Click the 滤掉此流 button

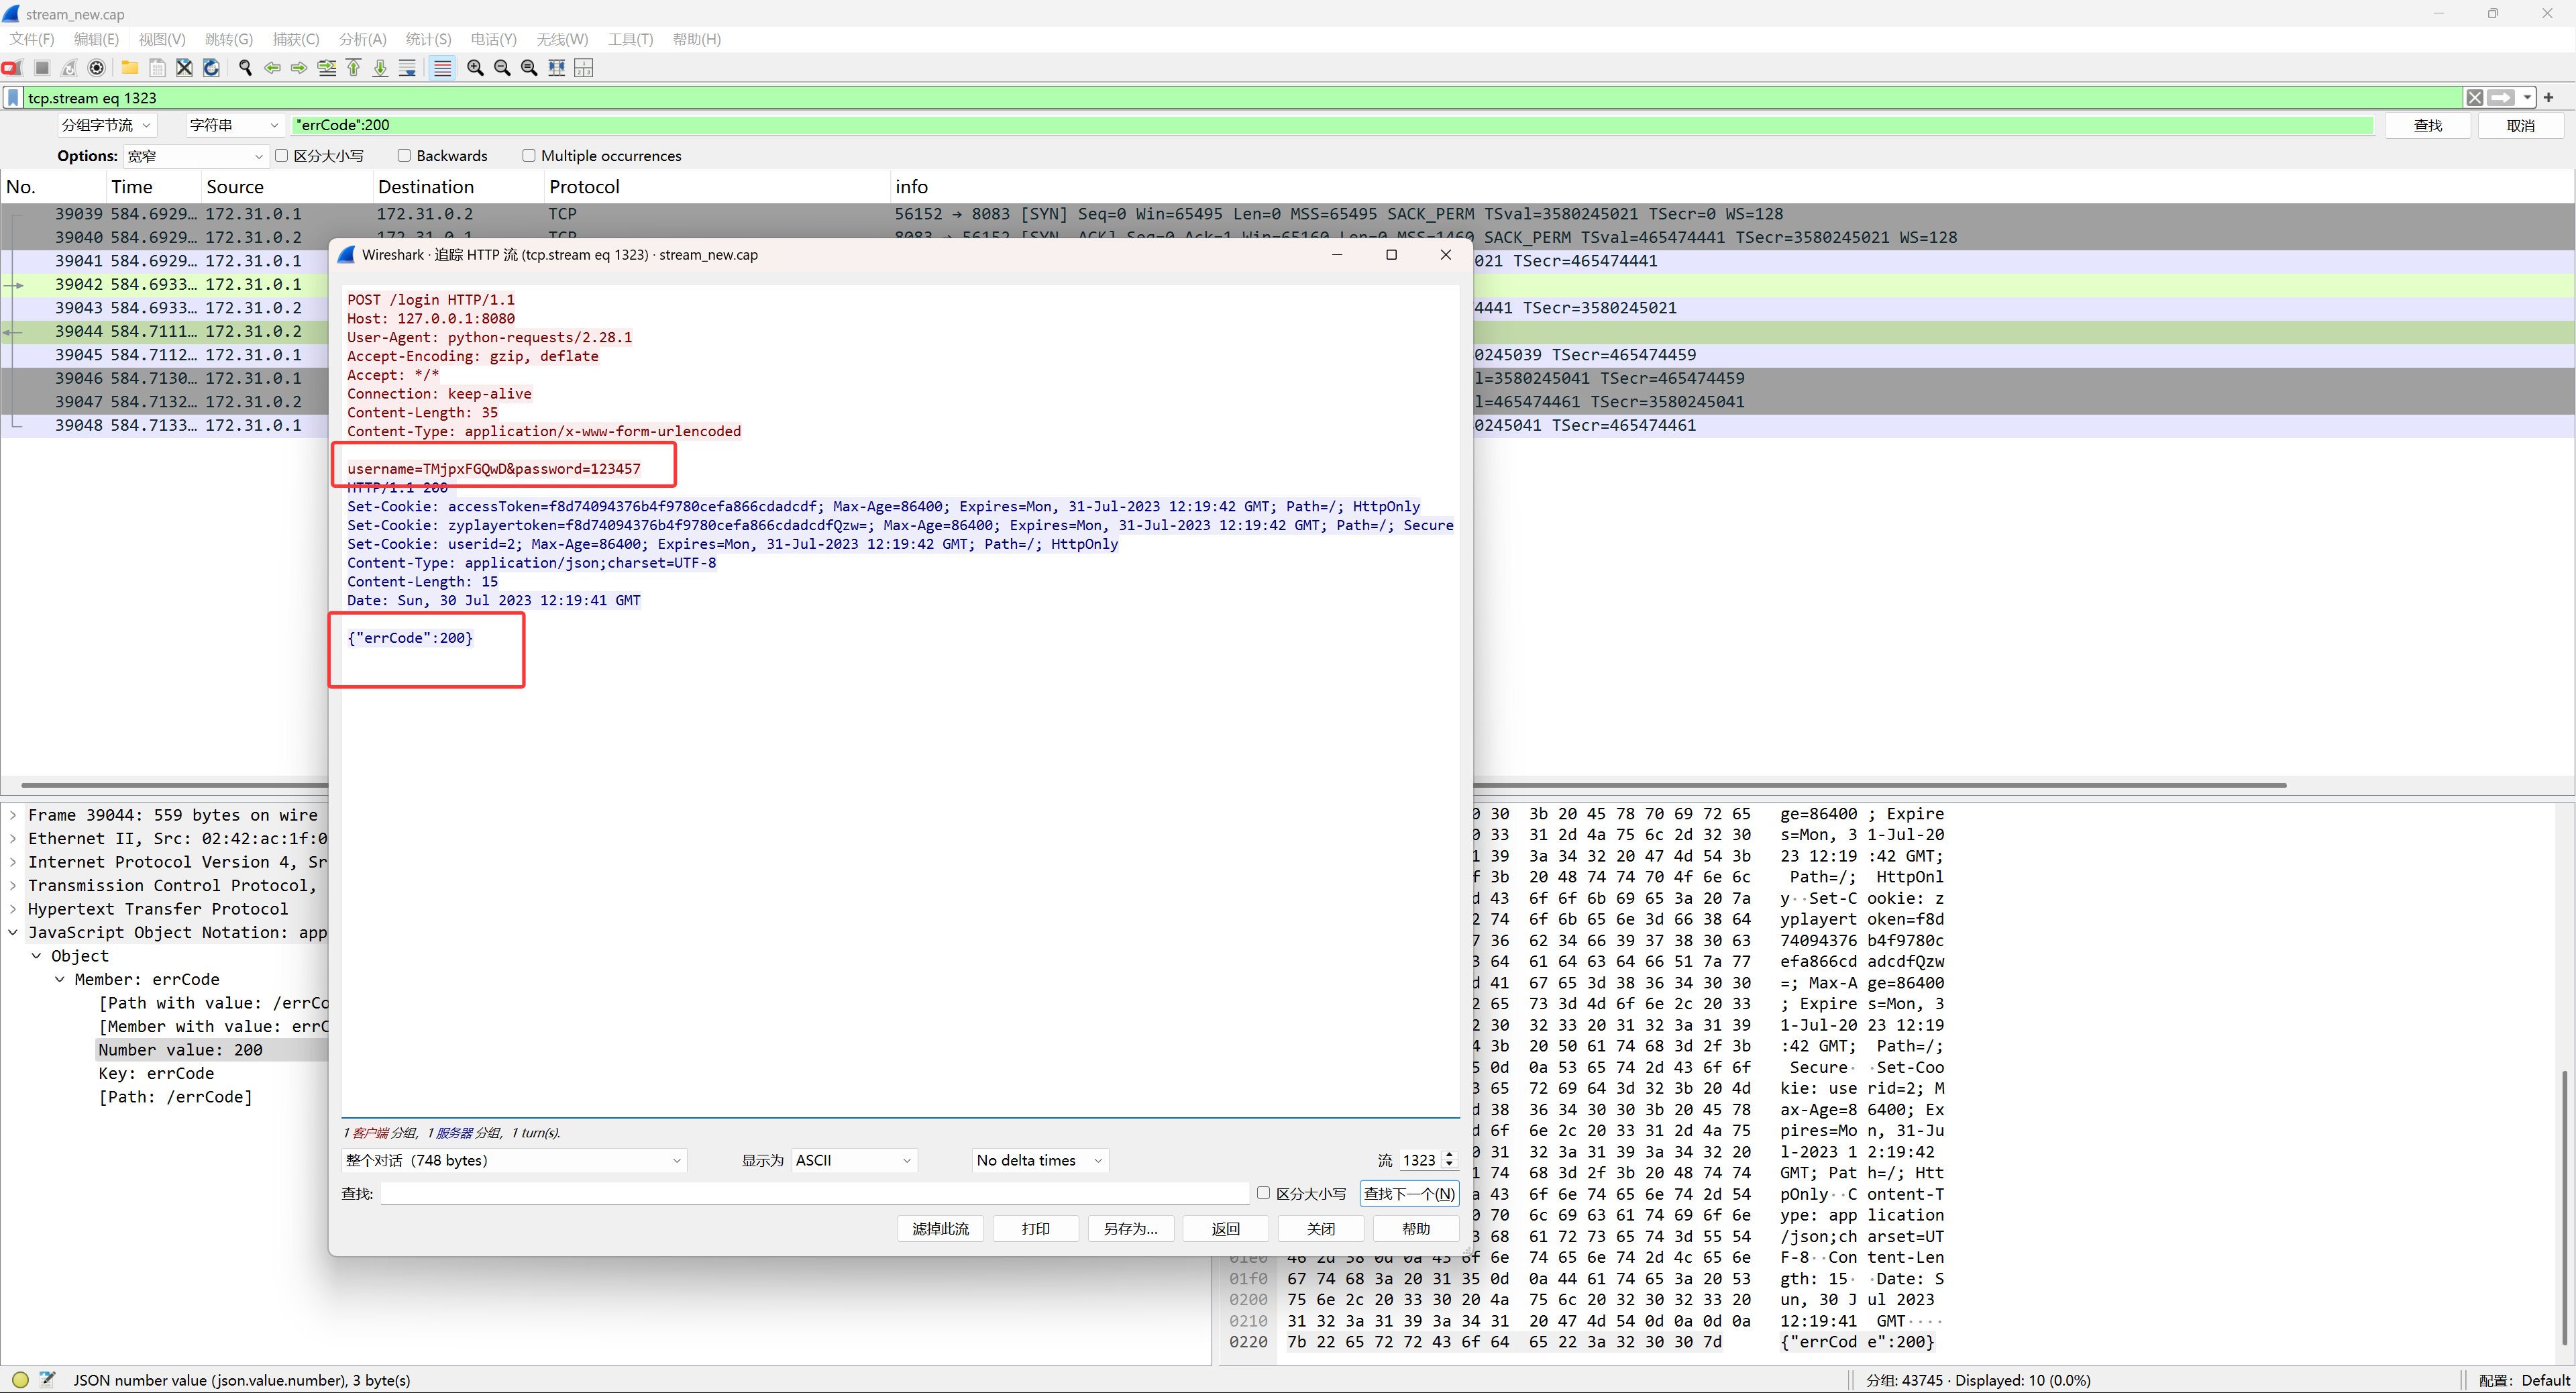coord(940,1229)
